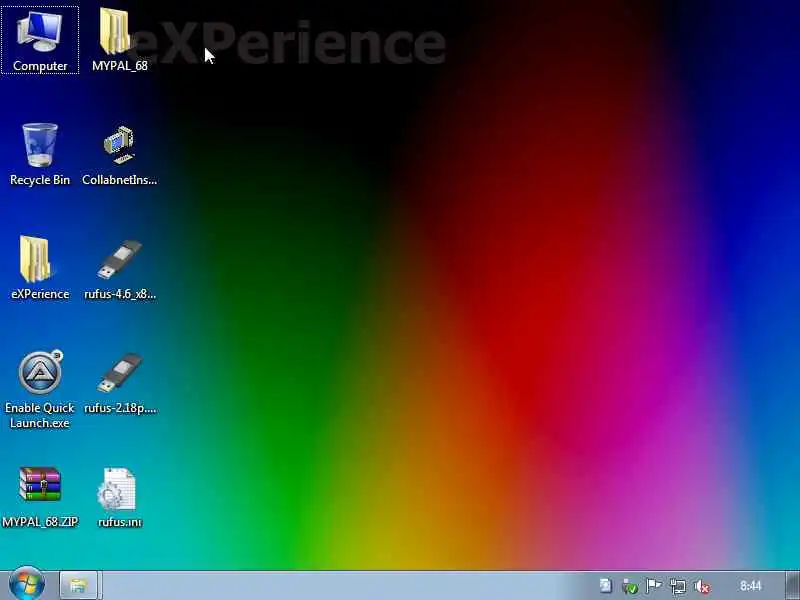
Task: Open the Computer desktop icon
Action: [x=40, y=41]
